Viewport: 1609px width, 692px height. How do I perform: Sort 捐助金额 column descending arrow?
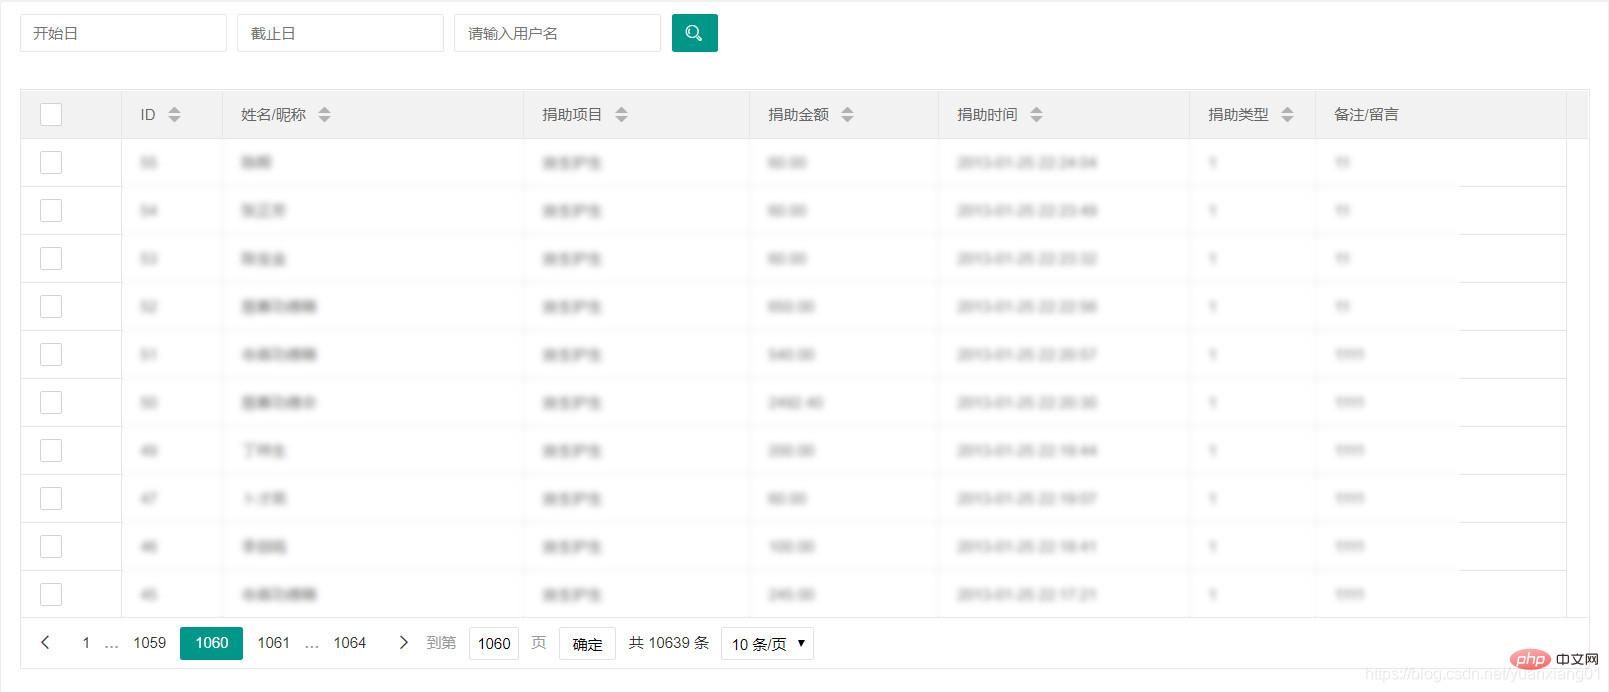pyautogui.click(x=847, y=119)
